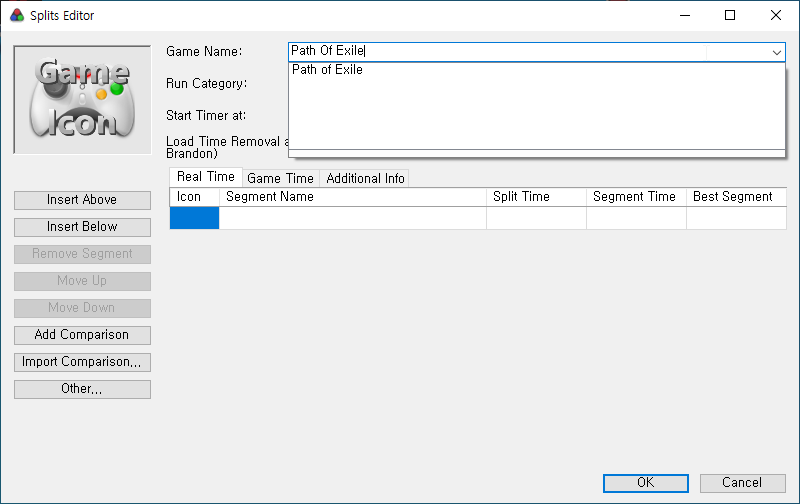The width and height of the screenshot is (800, 504).
Task: Open Import Comparison... dialog
Action: pyautogui.click(x=82, y=362)
